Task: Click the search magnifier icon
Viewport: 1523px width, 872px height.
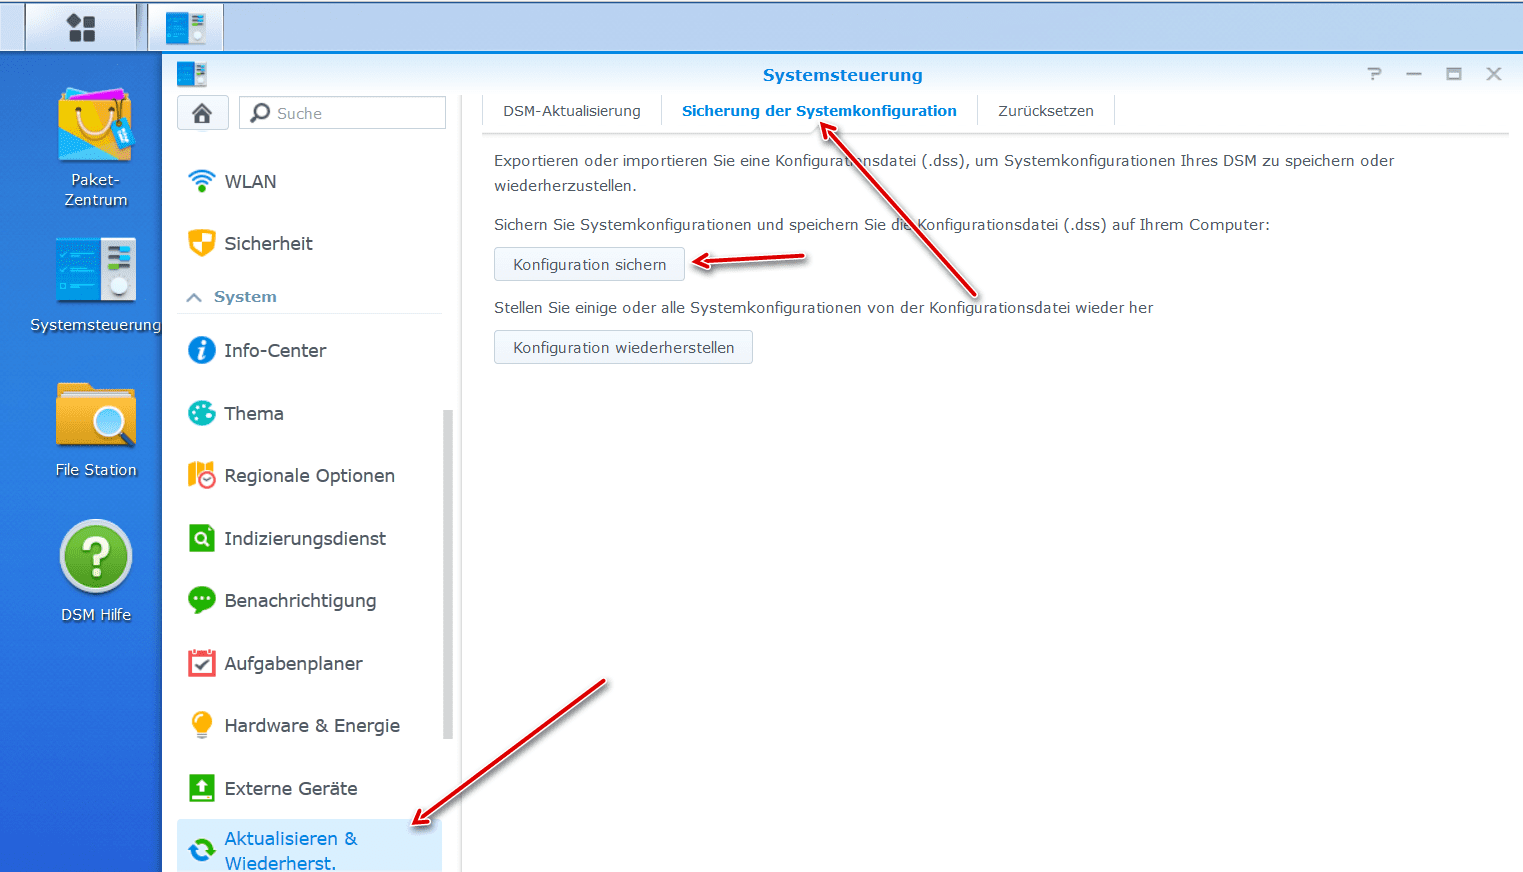Action: point(260,113)
